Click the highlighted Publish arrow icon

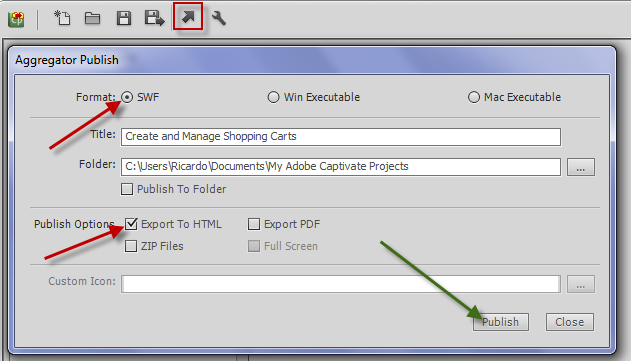pyautogui.click(x=188, y=17)
